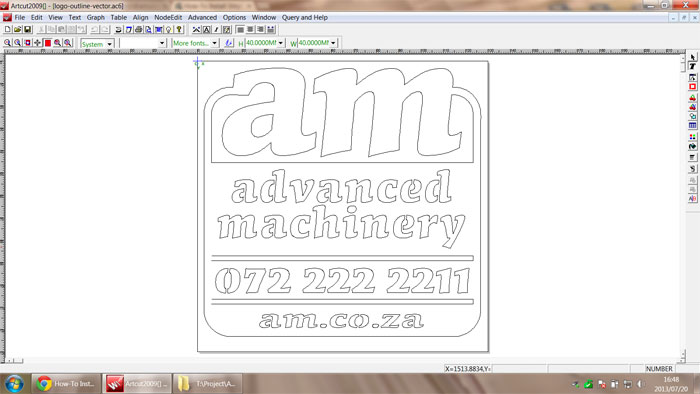Toggle right text alignment button
The image size is (700, 394).
click(261, 29)
